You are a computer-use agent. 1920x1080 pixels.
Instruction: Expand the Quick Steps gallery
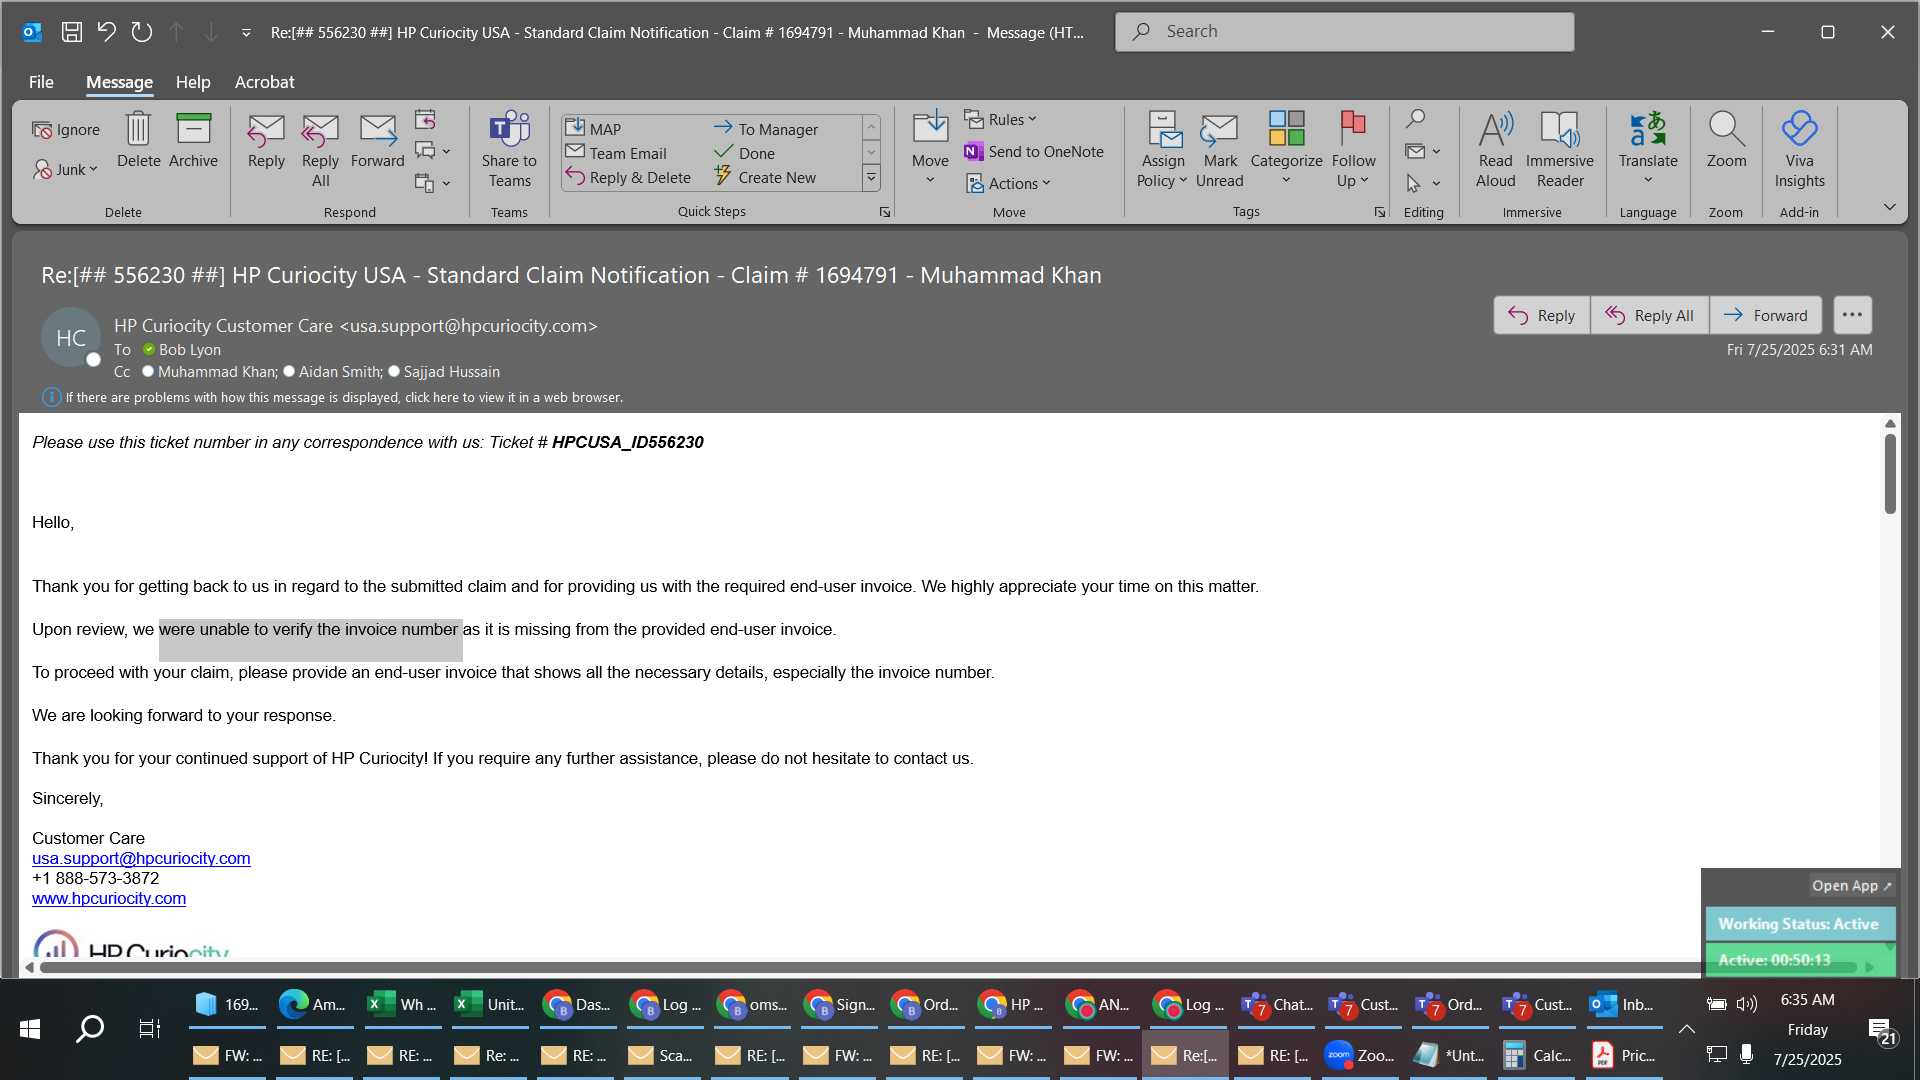[x=871, y=178]
